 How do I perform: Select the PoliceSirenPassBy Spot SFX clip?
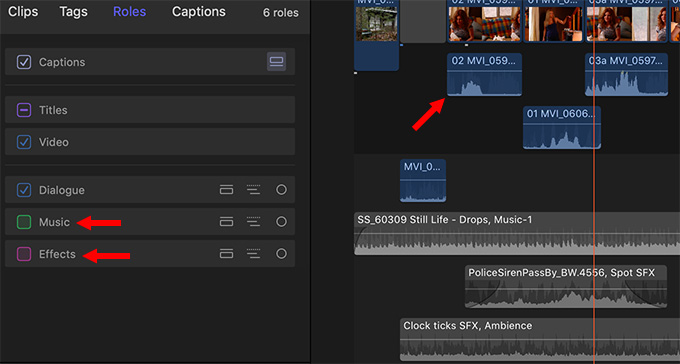point(566,286)
